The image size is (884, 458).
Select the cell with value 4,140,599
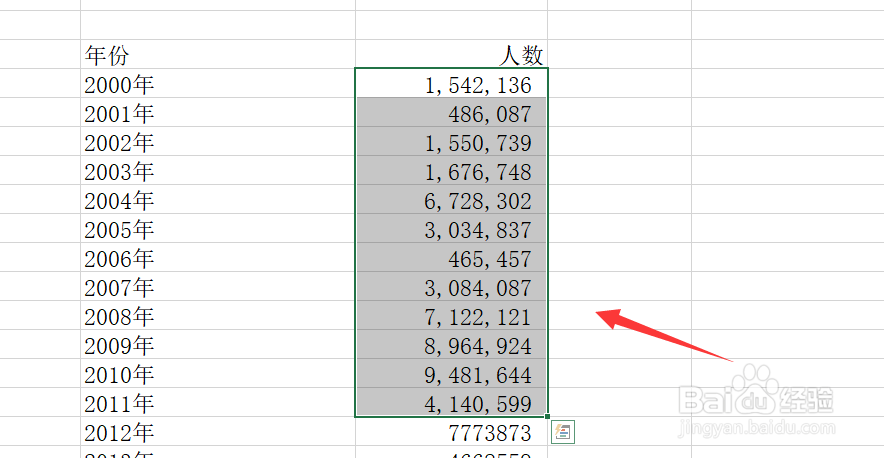[x=451, y=403]
